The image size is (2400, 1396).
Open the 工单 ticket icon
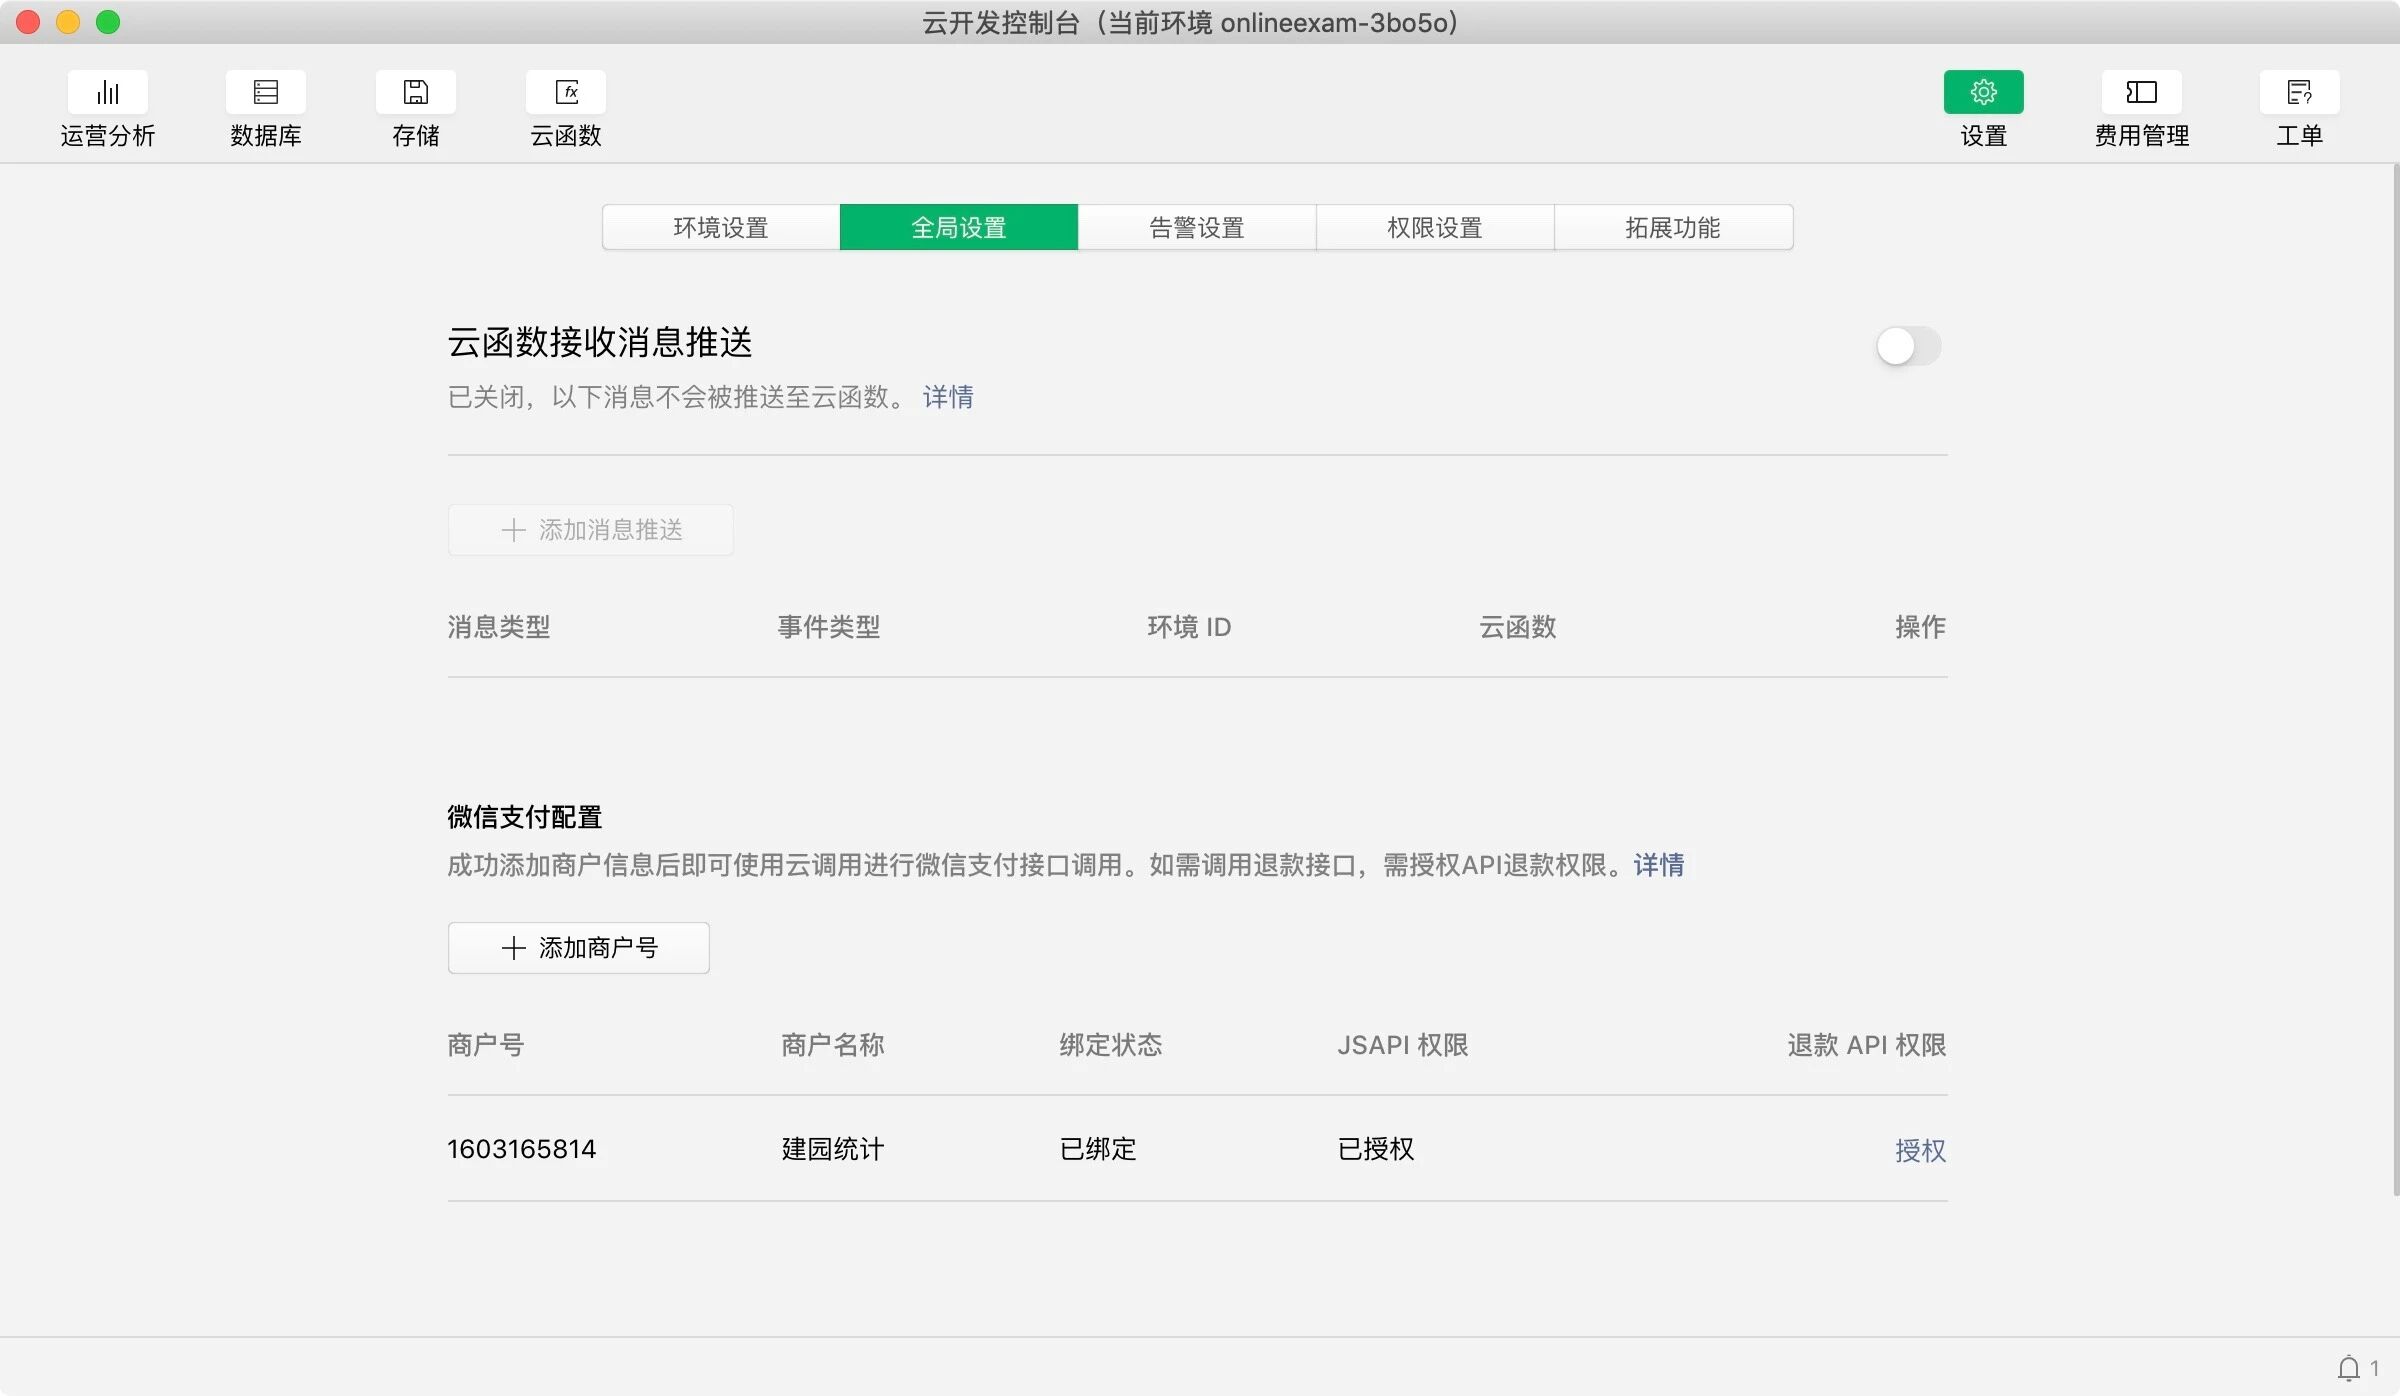coord(2299,92)
